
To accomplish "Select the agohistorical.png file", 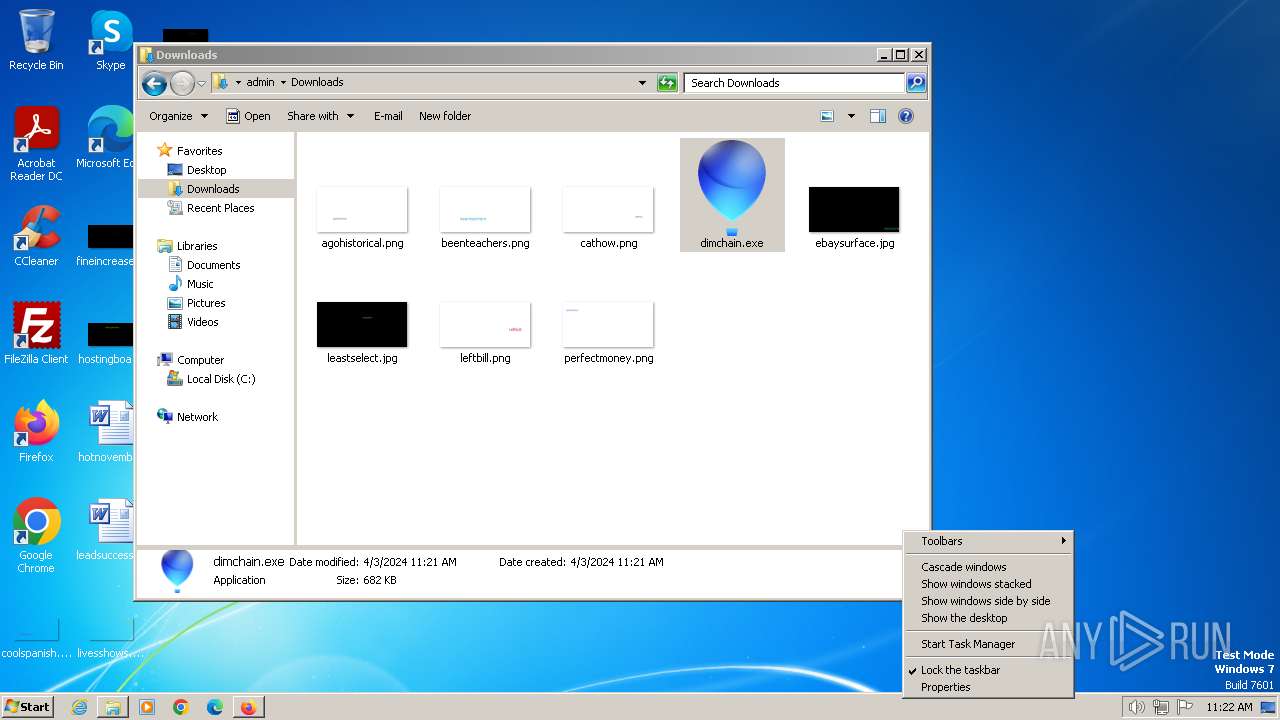I will (362, 218).
